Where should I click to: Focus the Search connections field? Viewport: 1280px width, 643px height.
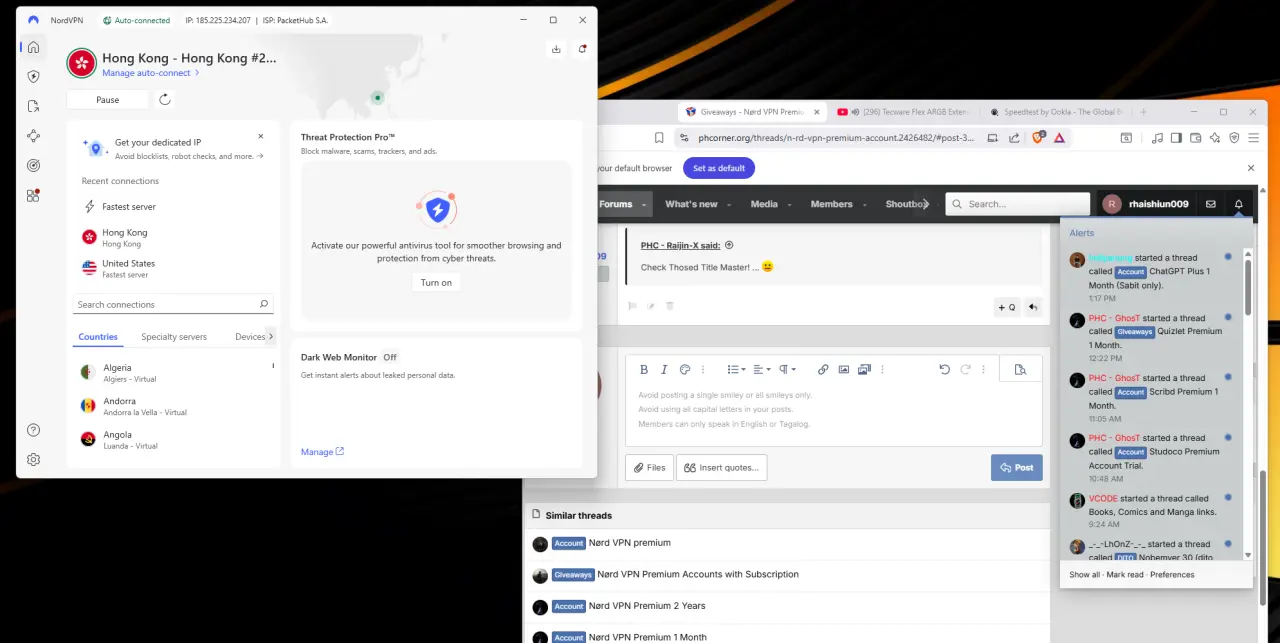(x=173, y=304)
